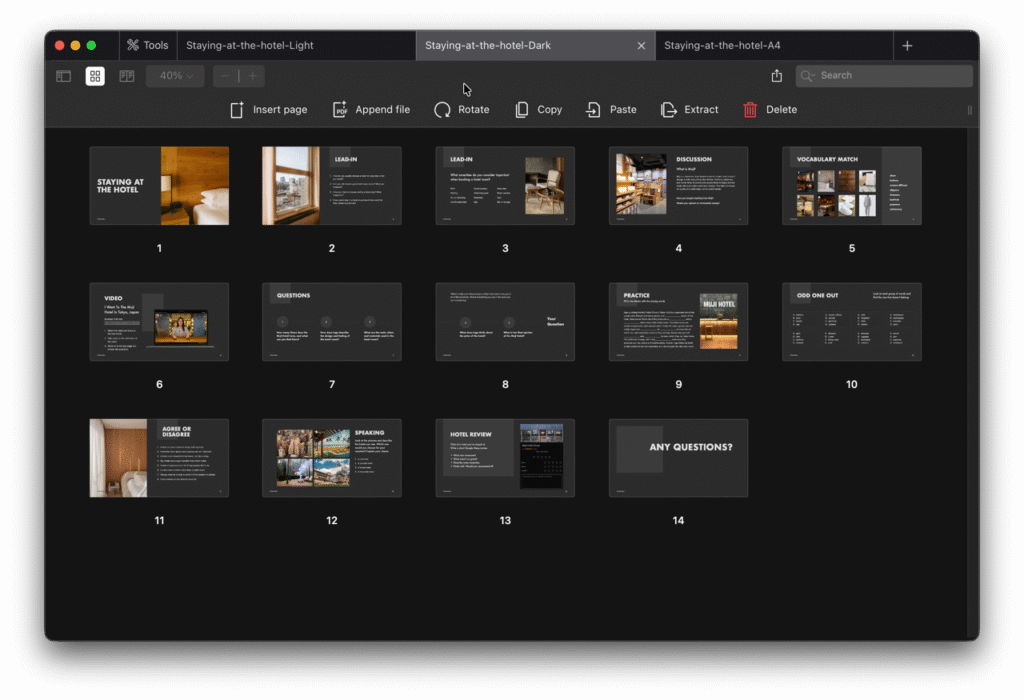Image resolution: width=1024 pixels, height=700 pixels.
Task: Click the Copy pages icon
Action: [x=522, y=110]
